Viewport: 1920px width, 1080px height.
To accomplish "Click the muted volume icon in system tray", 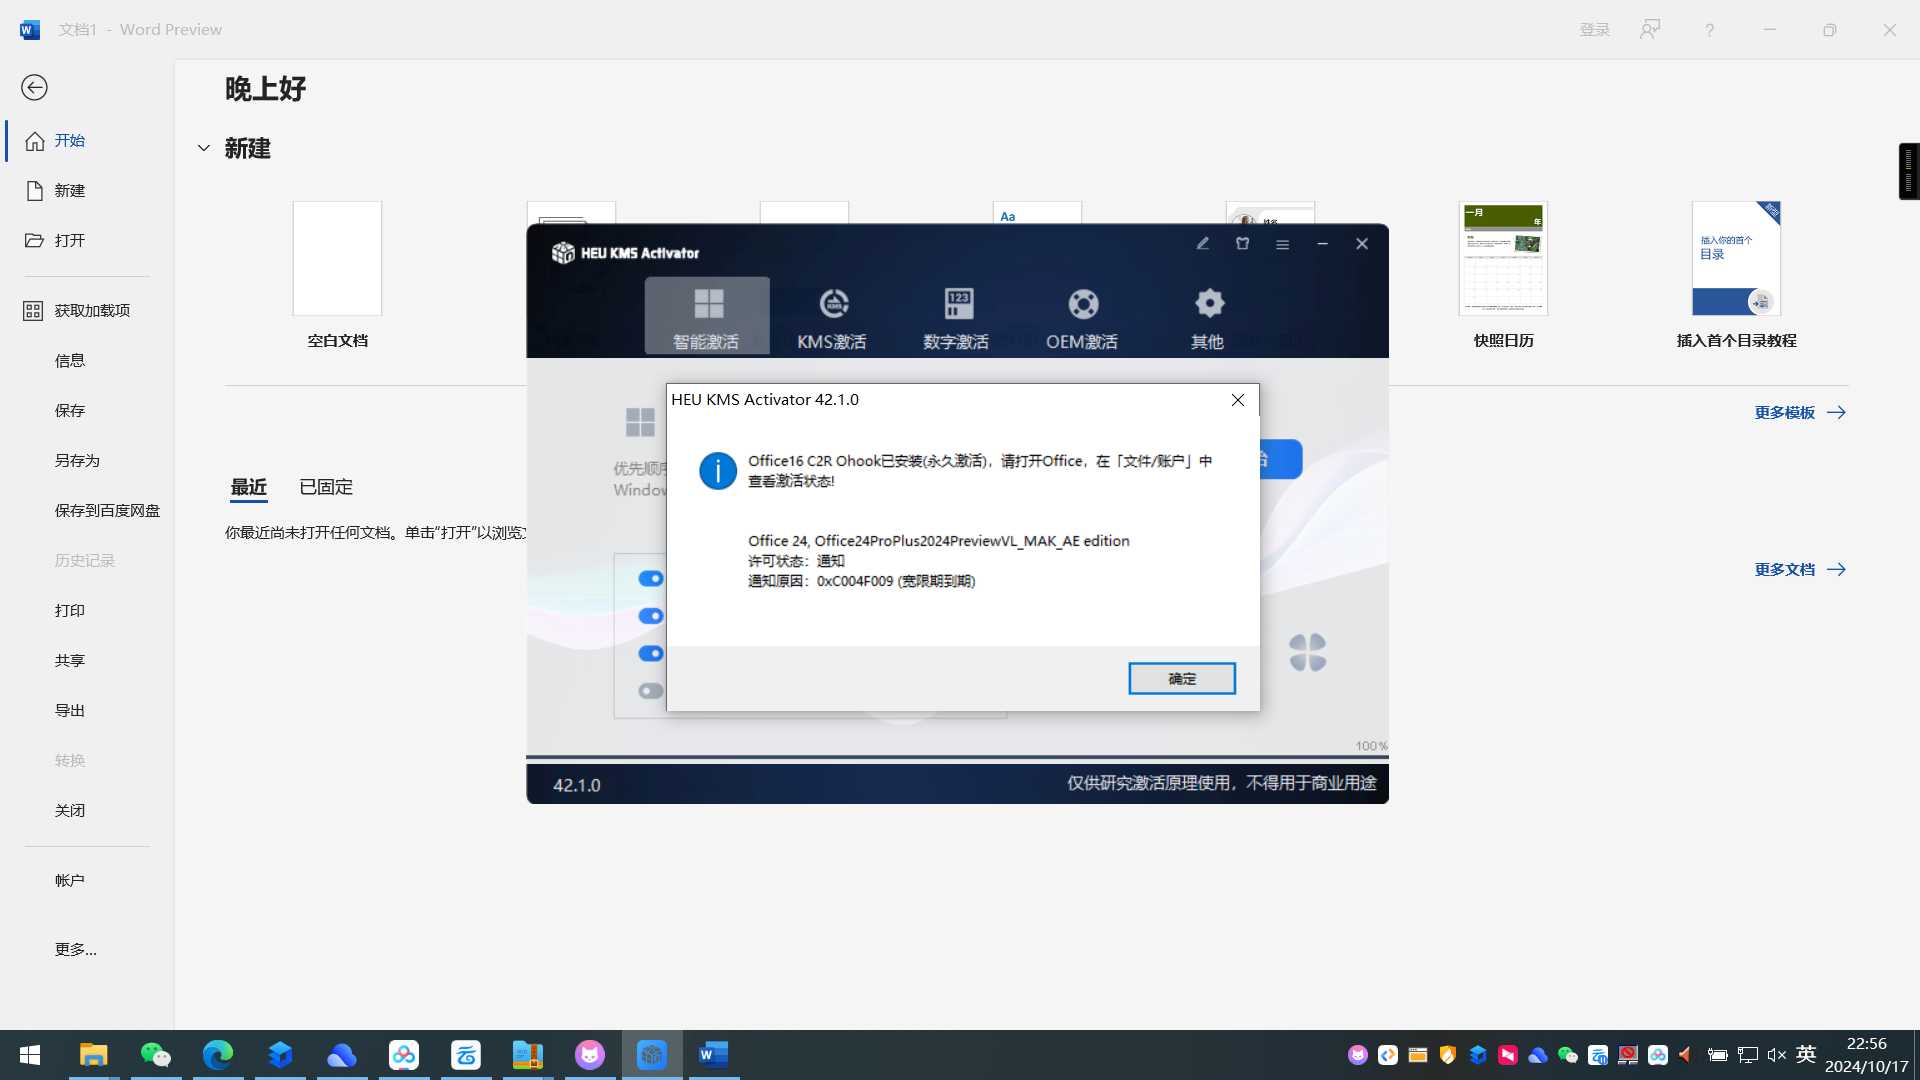I will tap(1777, 1055).
